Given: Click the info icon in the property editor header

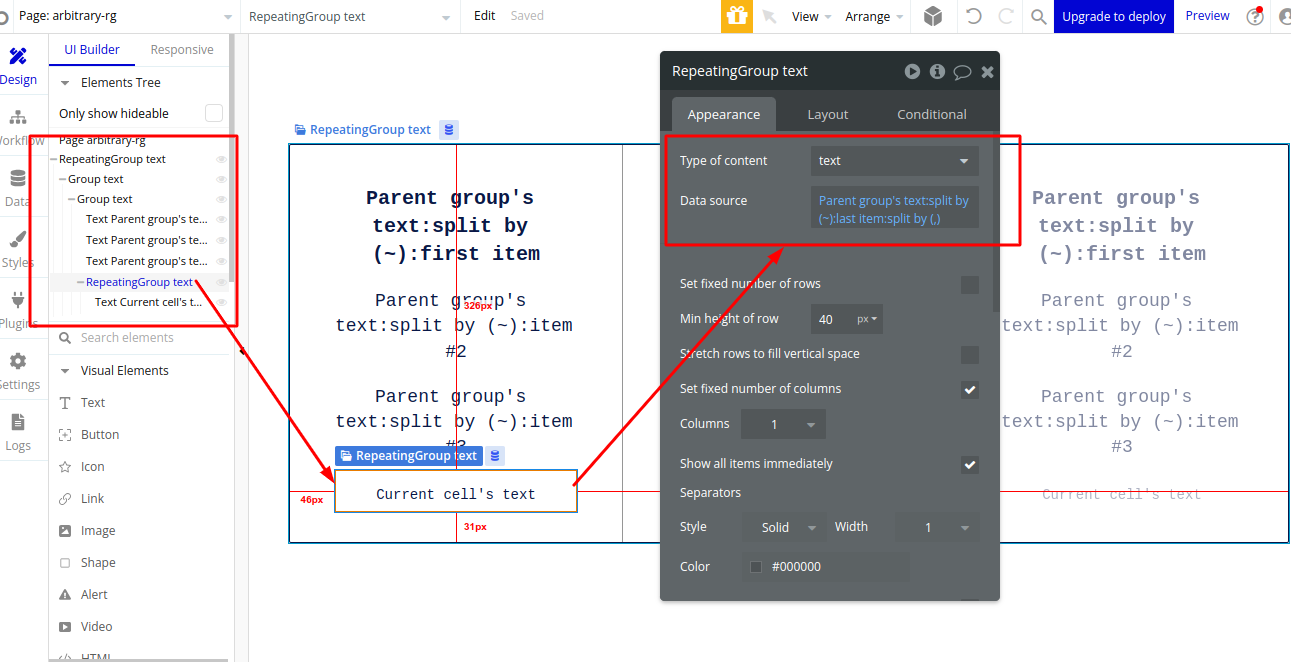Looking at the screenshot, I should 937,71.
